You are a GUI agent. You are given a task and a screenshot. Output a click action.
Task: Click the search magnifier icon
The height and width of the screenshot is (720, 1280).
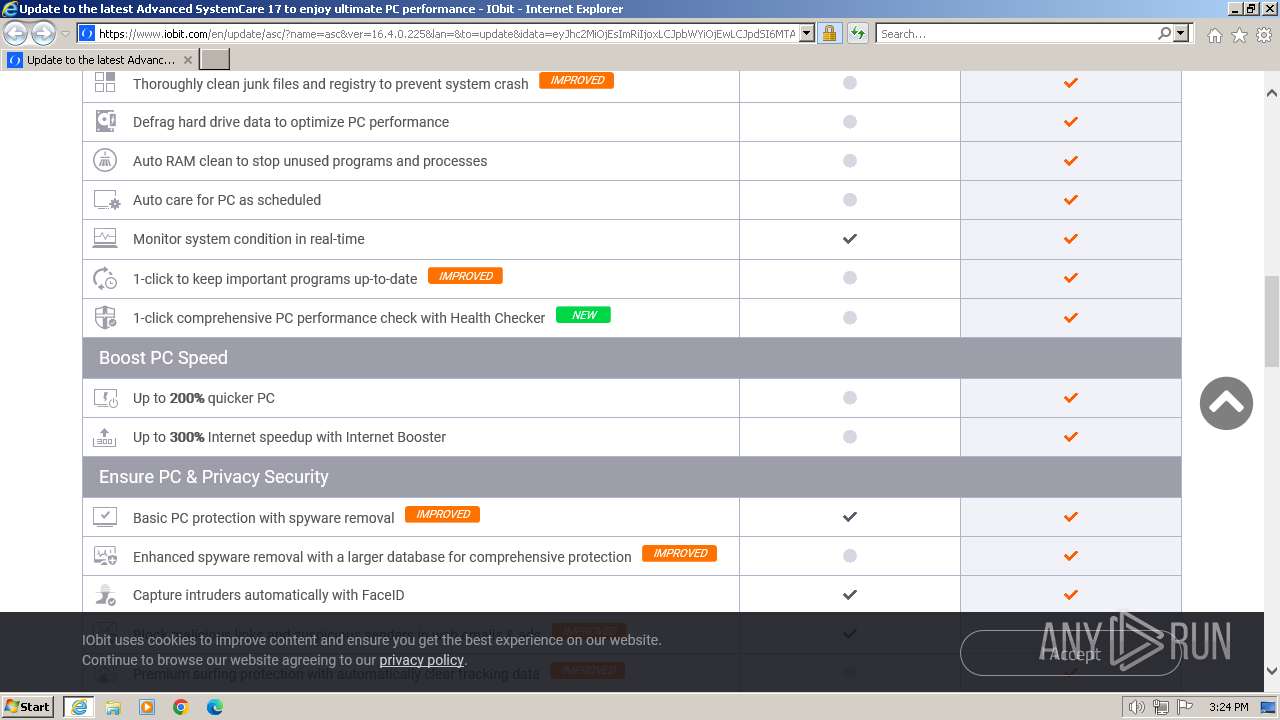[x=1164, y=33]
